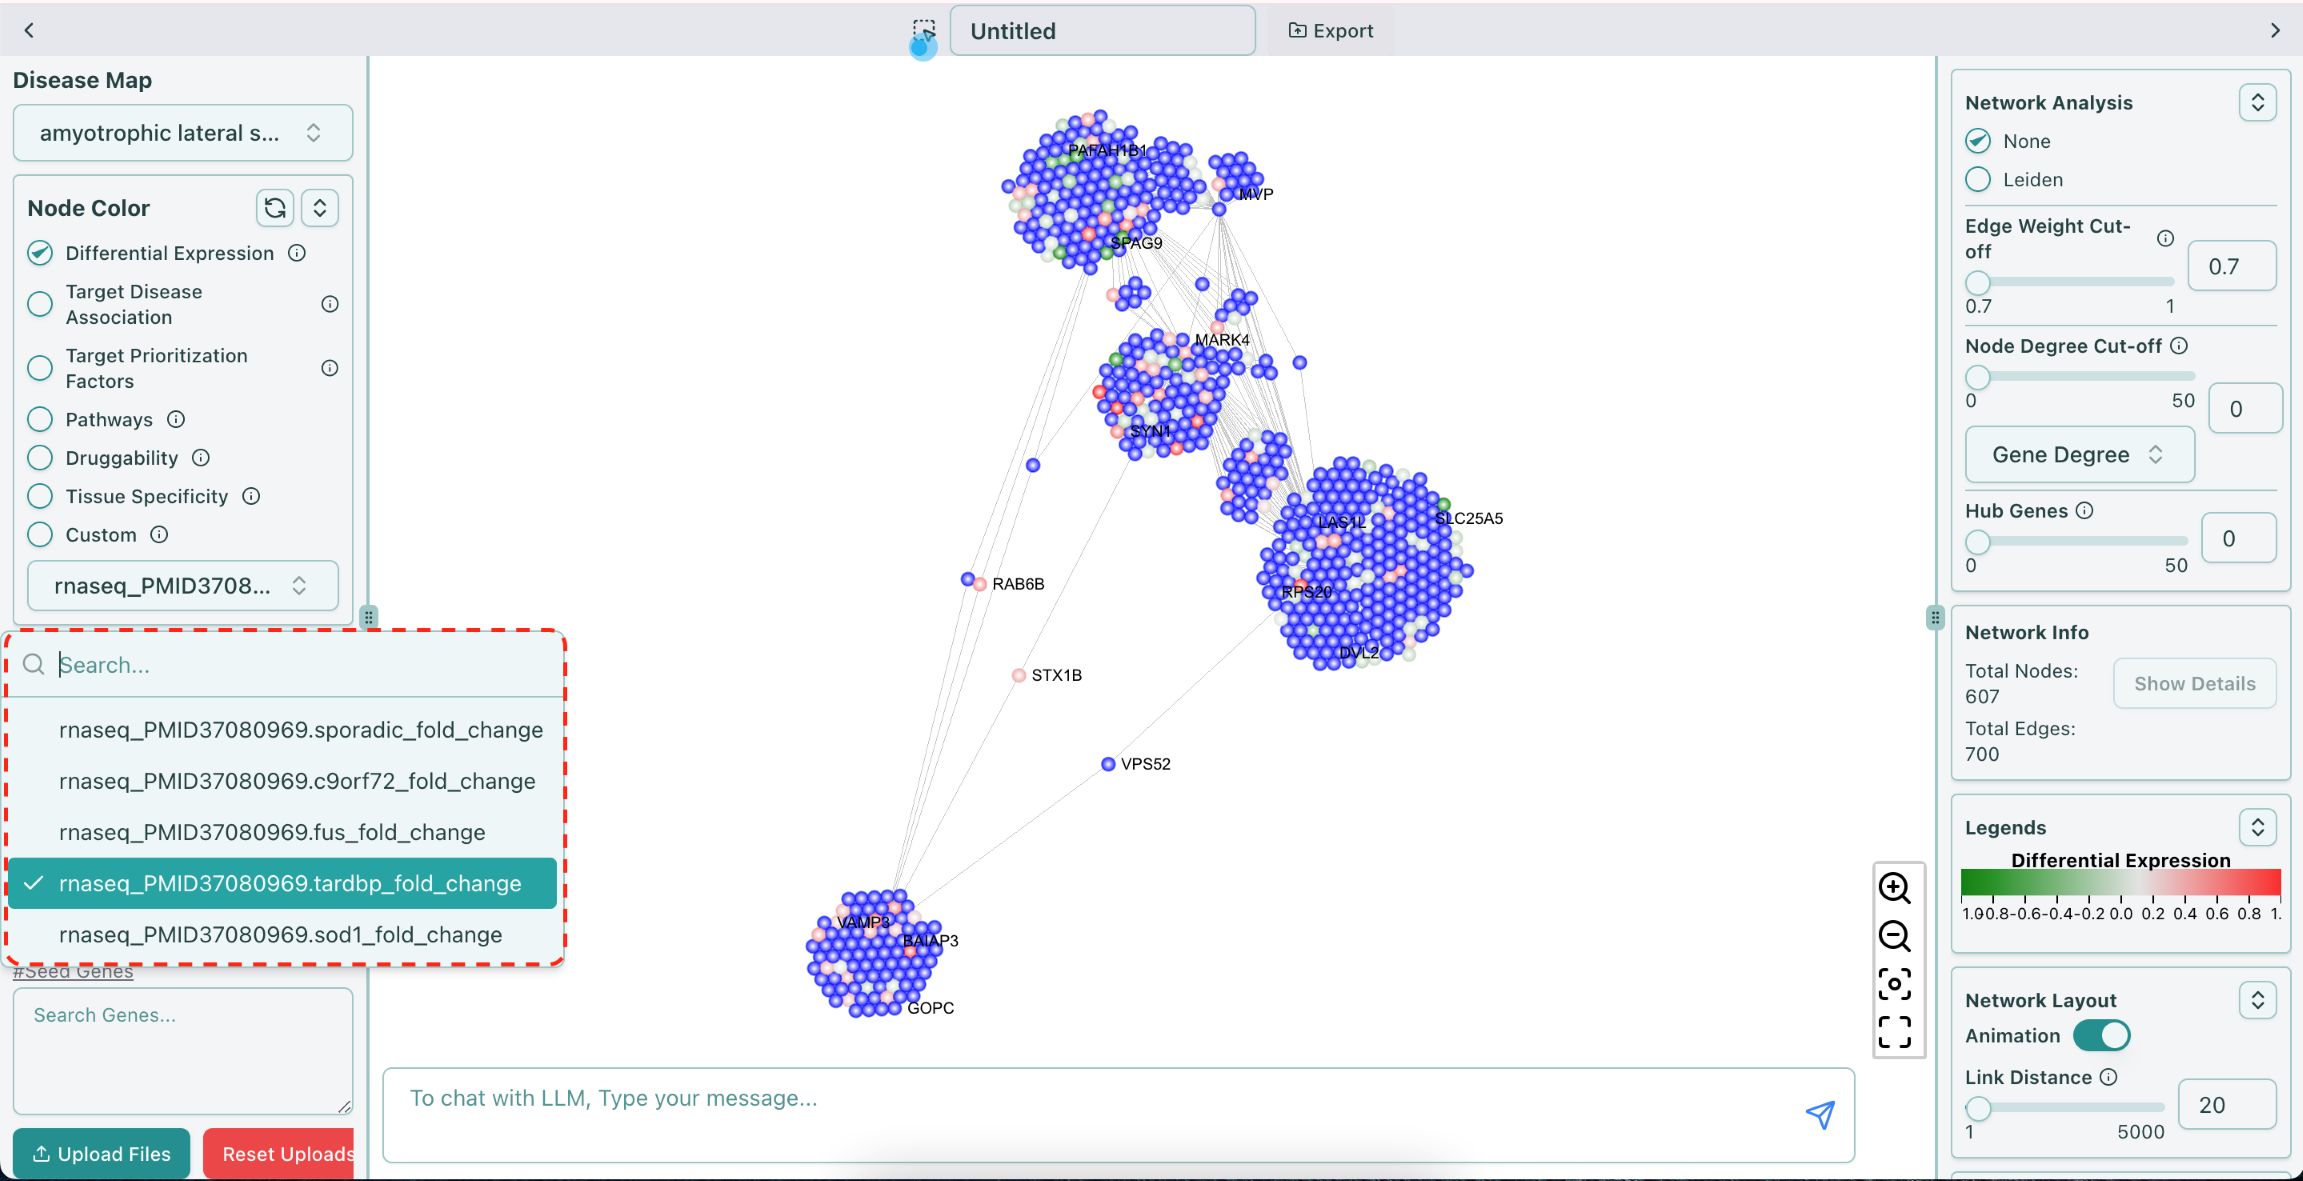Click the Show Details button
This screenshot has width=2303, height=1181.
coord(2194,683)
